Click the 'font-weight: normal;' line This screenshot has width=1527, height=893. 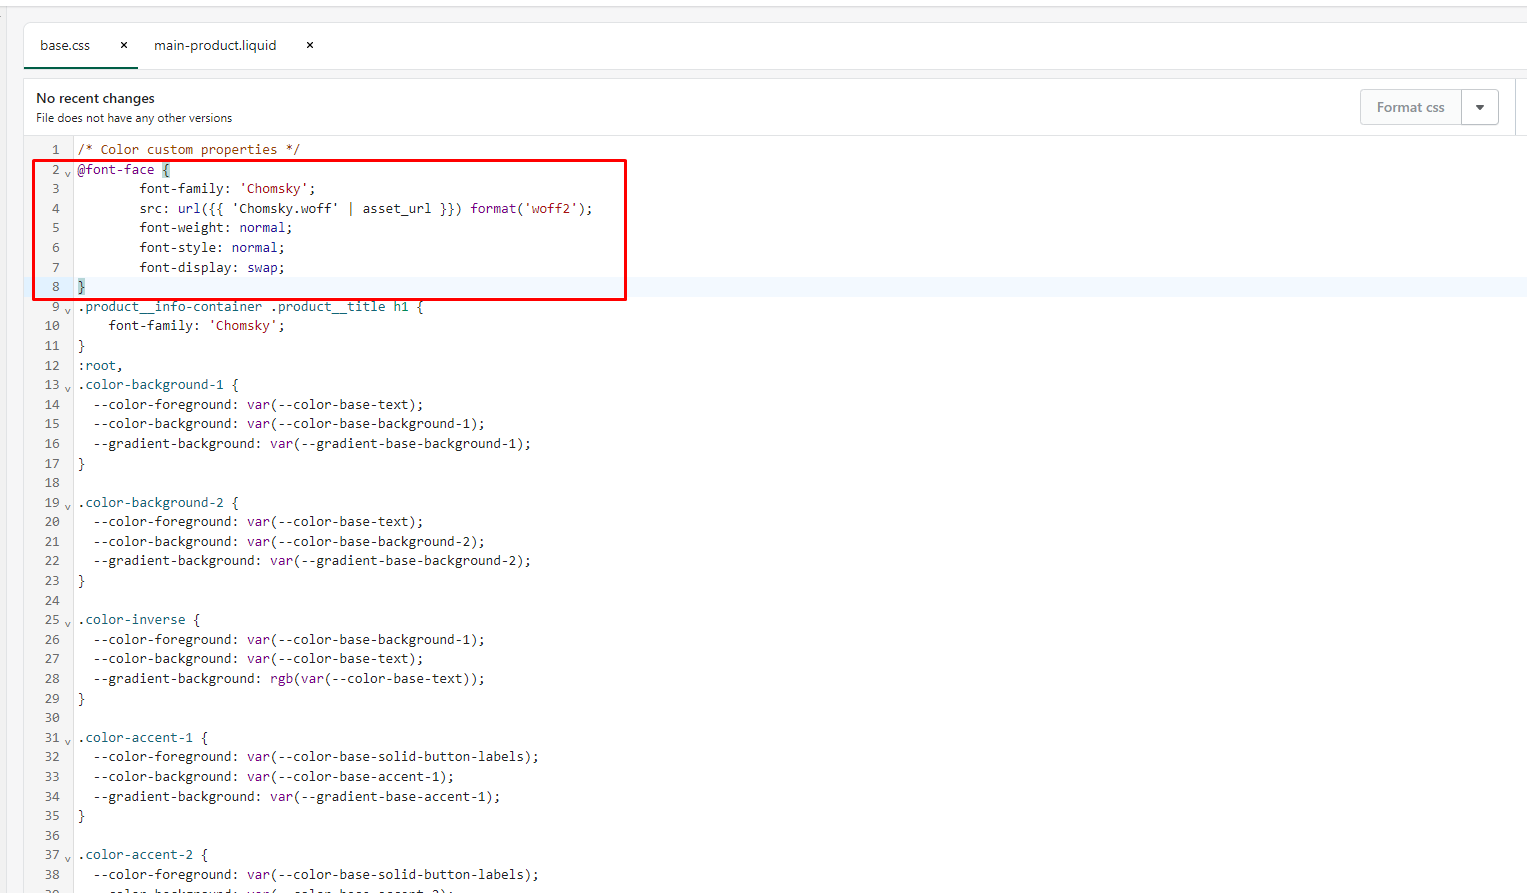[x=216, y=227]
